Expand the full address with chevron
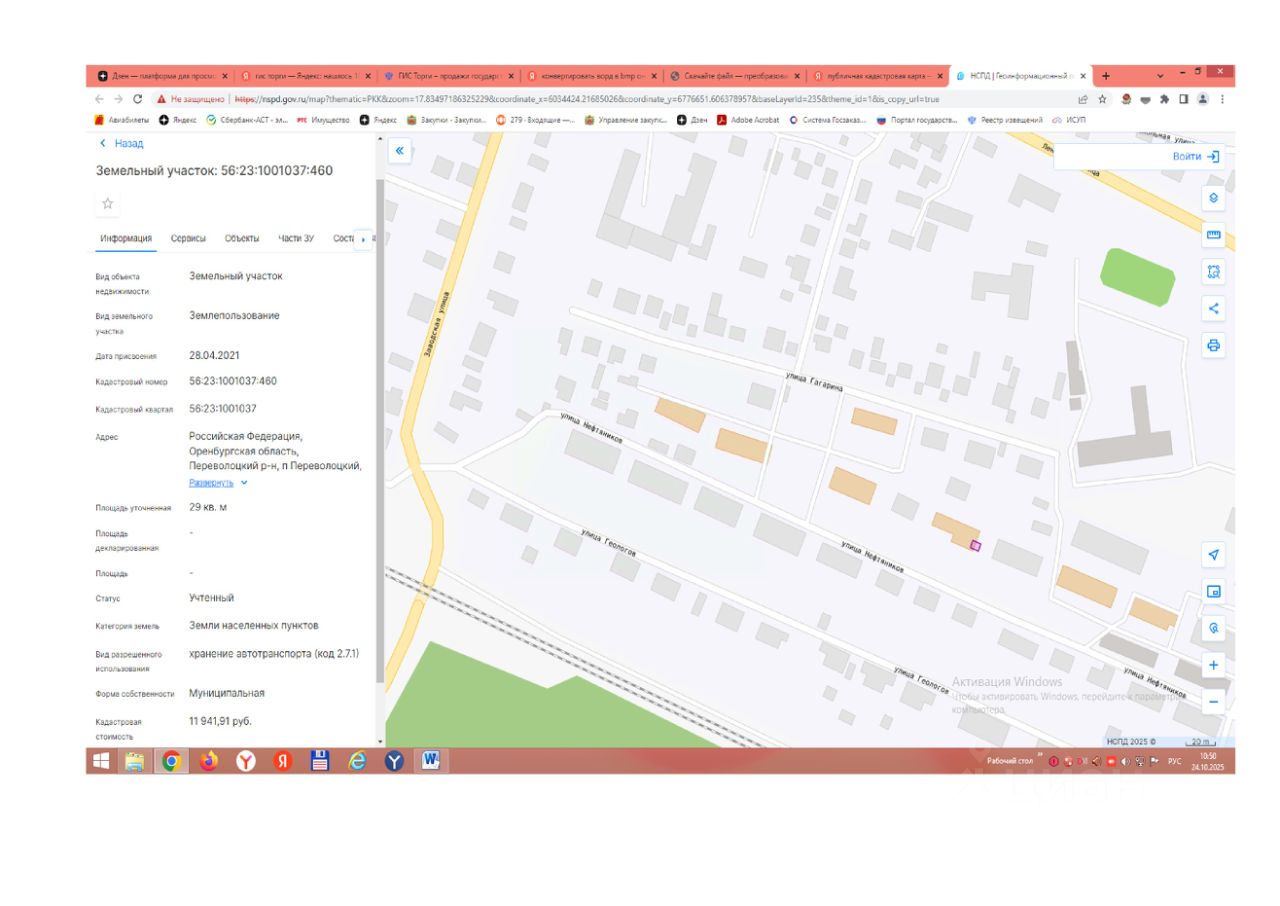1280x906 pixels. pyautogui.click(x=244, y=483)
